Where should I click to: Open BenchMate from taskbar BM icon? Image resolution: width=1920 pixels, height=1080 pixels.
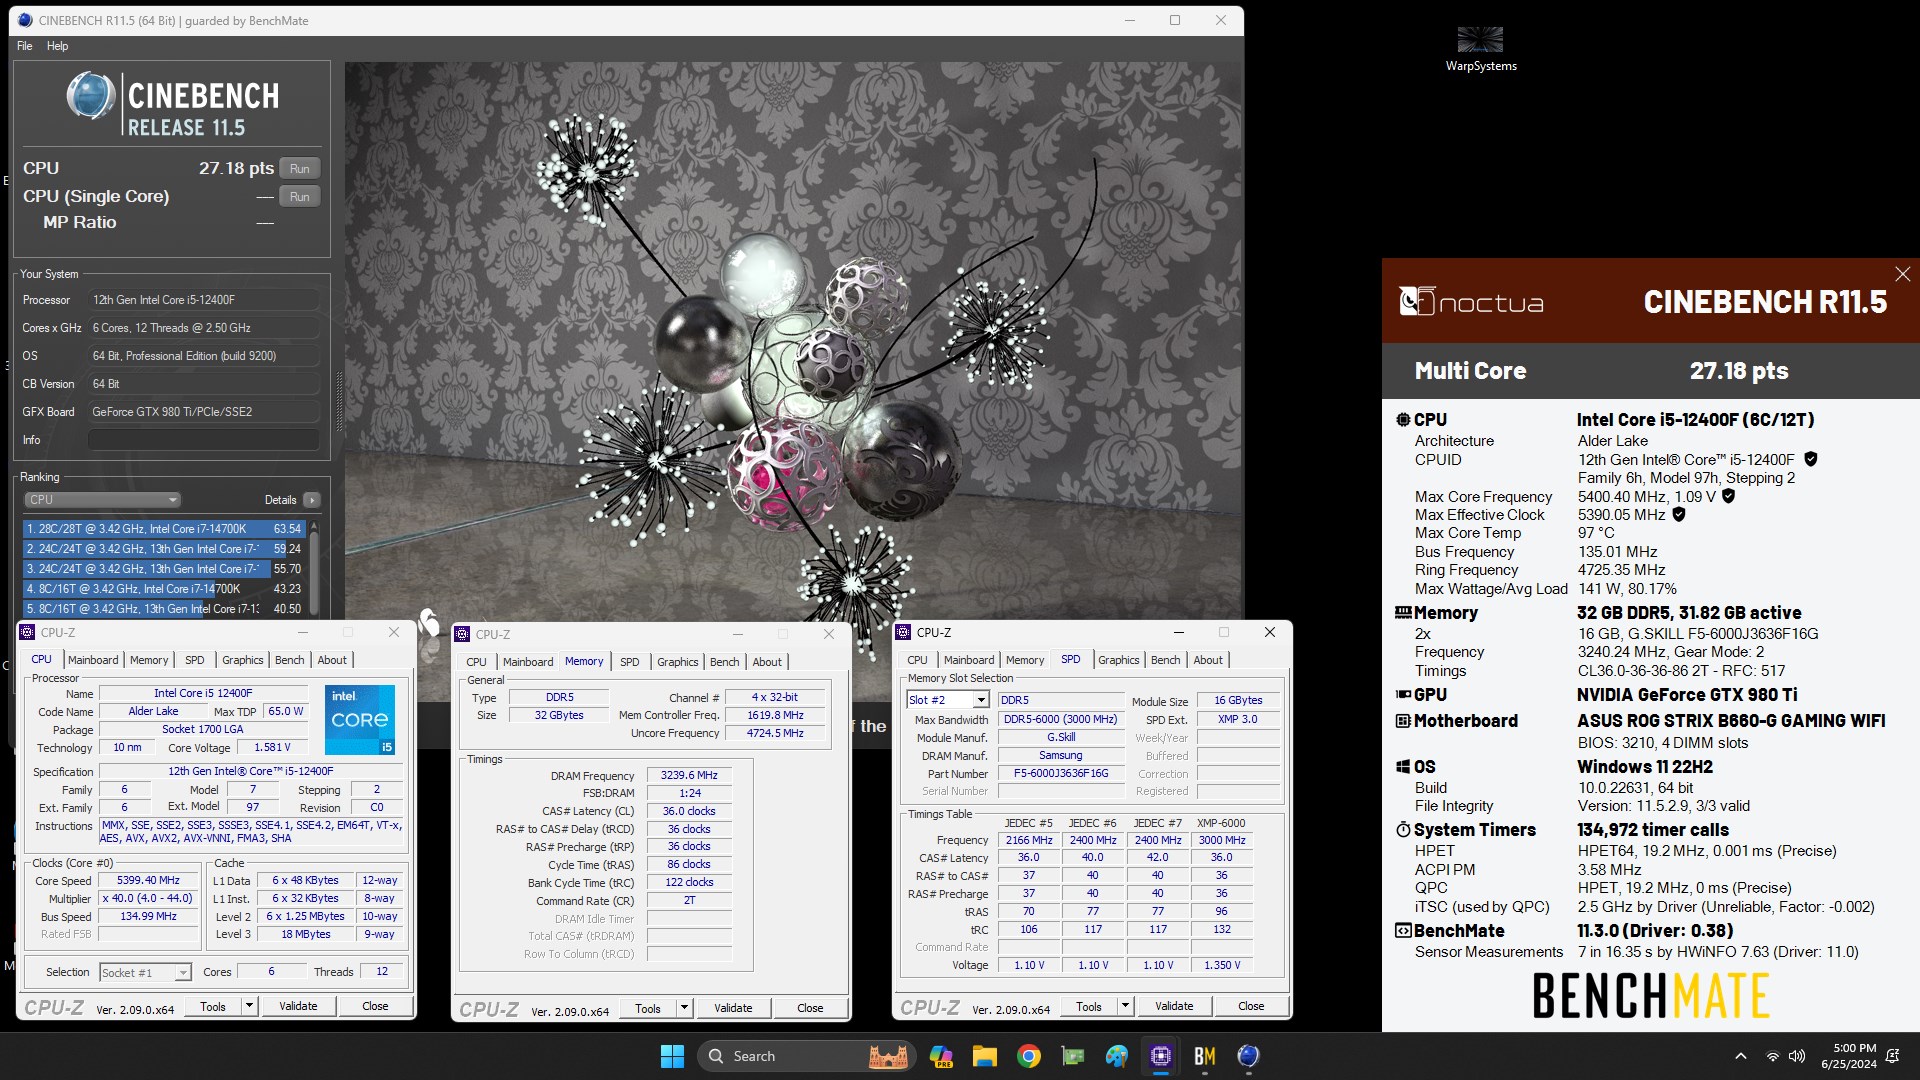(x=1204, y=1056)
